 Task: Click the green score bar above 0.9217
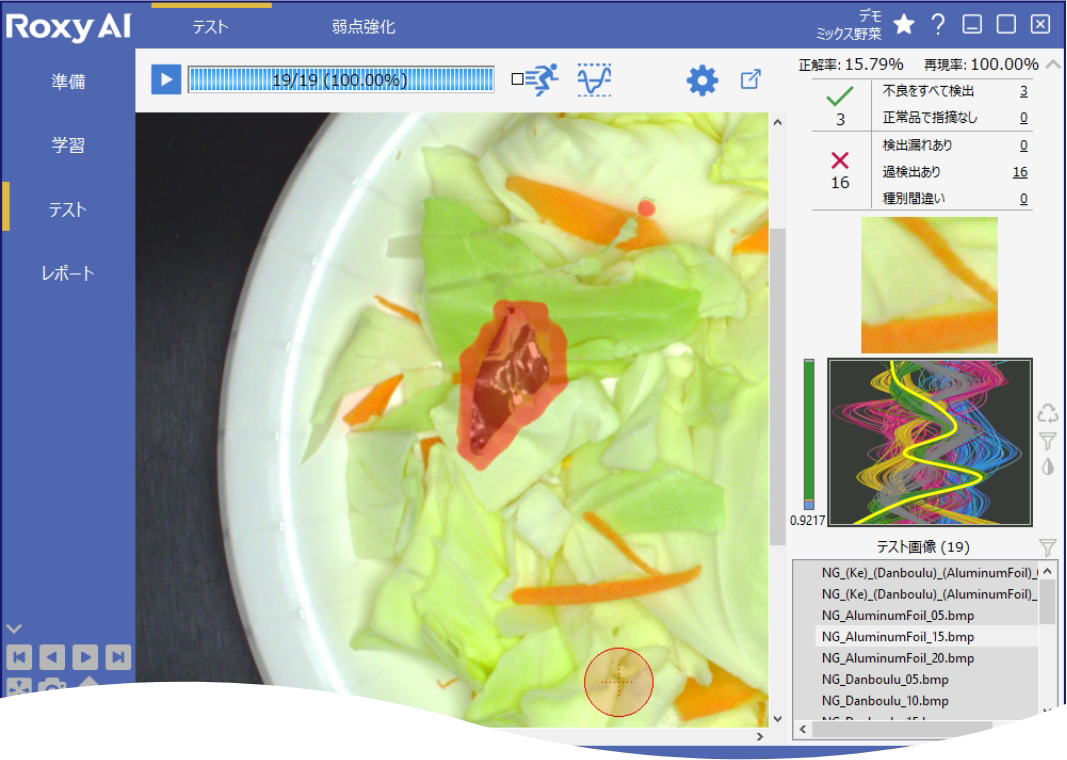(809, 435)
